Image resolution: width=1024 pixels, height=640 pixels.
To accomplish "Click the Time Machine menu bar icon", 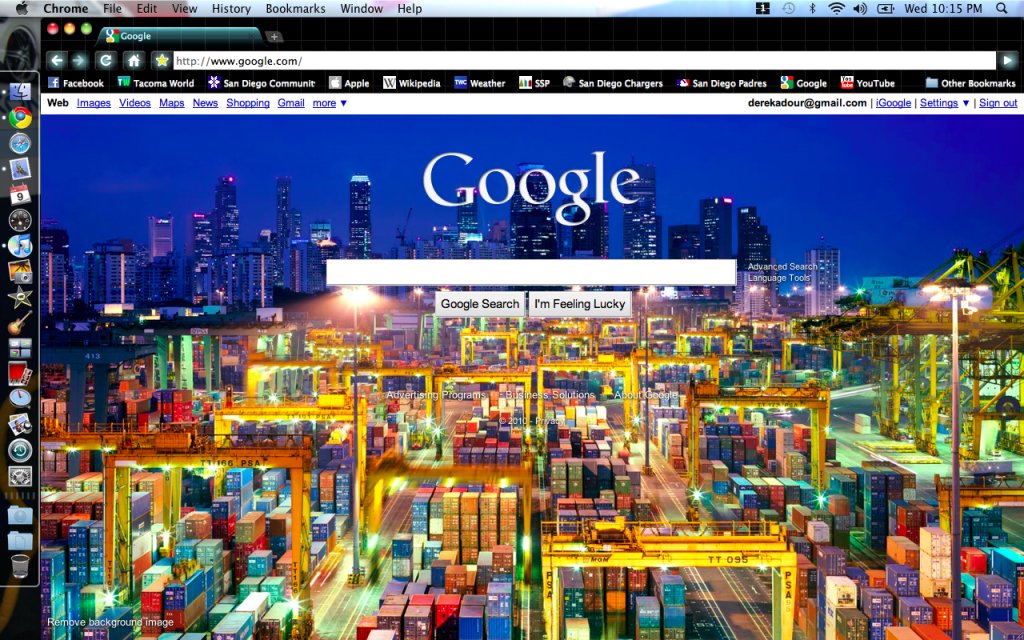I will [x=789, y=8].
